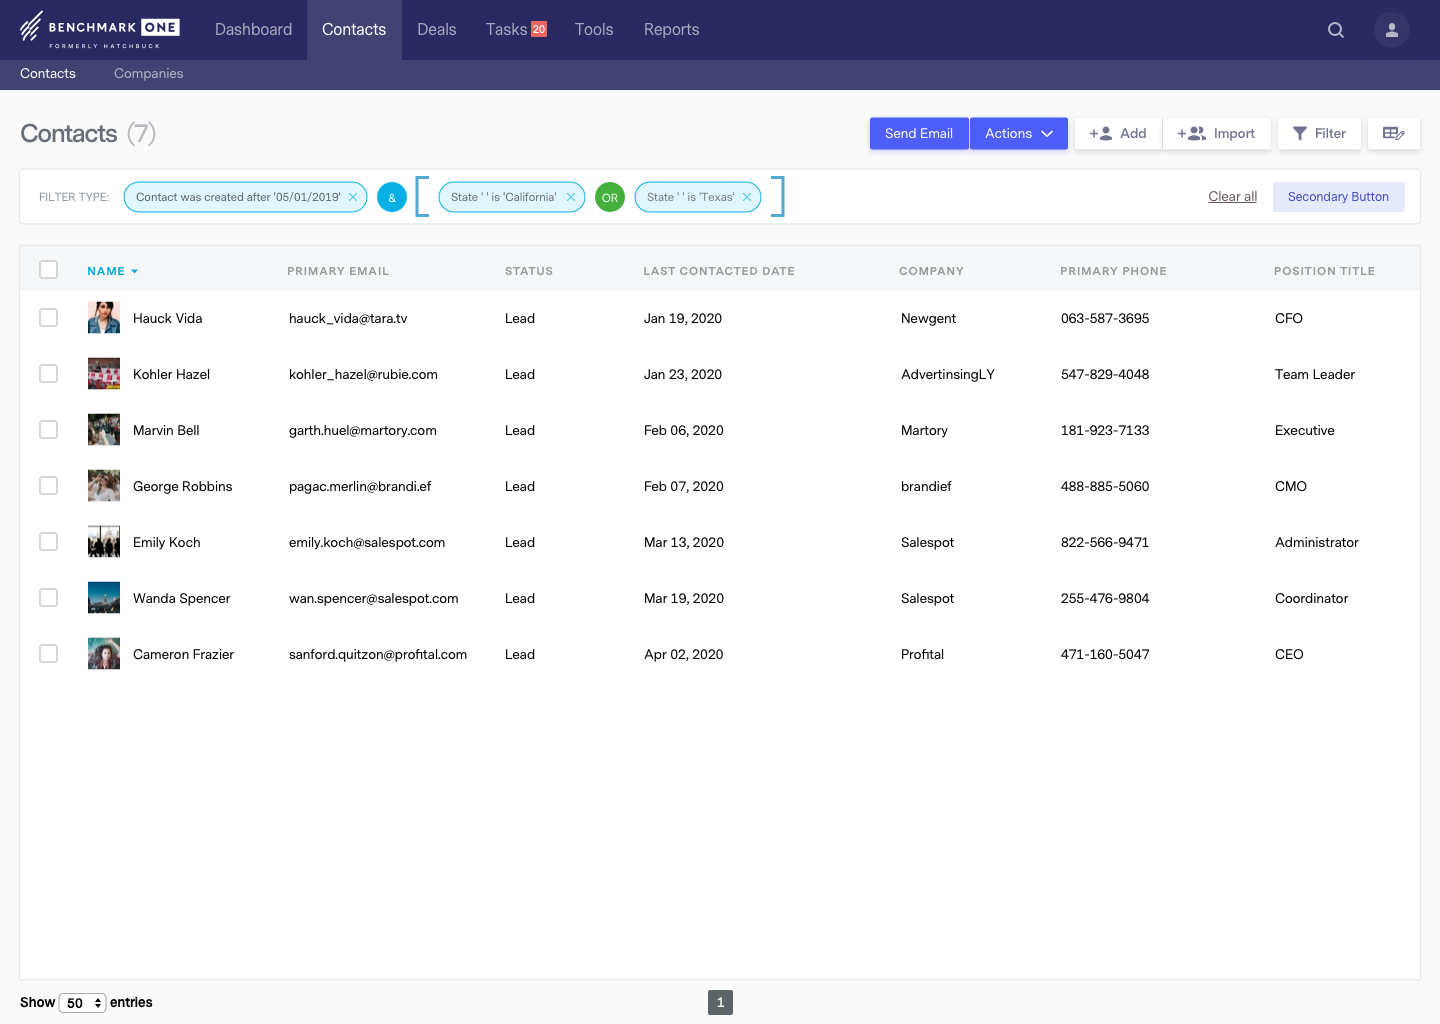Screen dimensions: 1440x1024
Task: Remove the State is 'Texas' filter chip
Action: (x=747, y=197)
